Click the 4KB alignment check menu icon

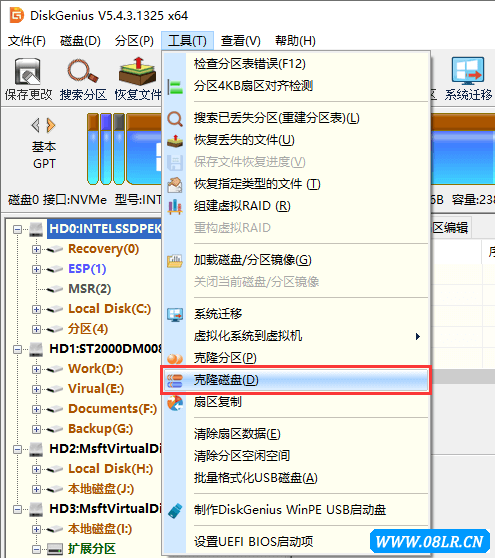click(x=175, y=86)
